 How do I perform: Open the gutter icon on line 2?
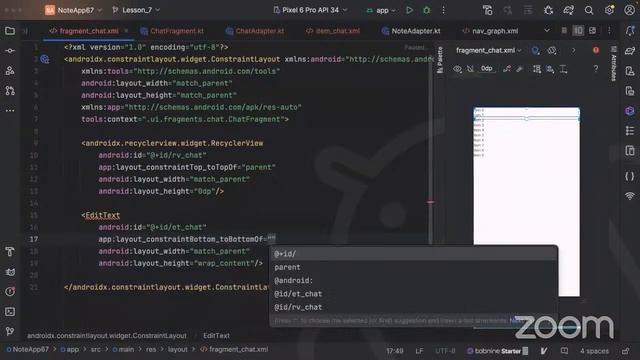pyautogui.click(x=44, y=59)
